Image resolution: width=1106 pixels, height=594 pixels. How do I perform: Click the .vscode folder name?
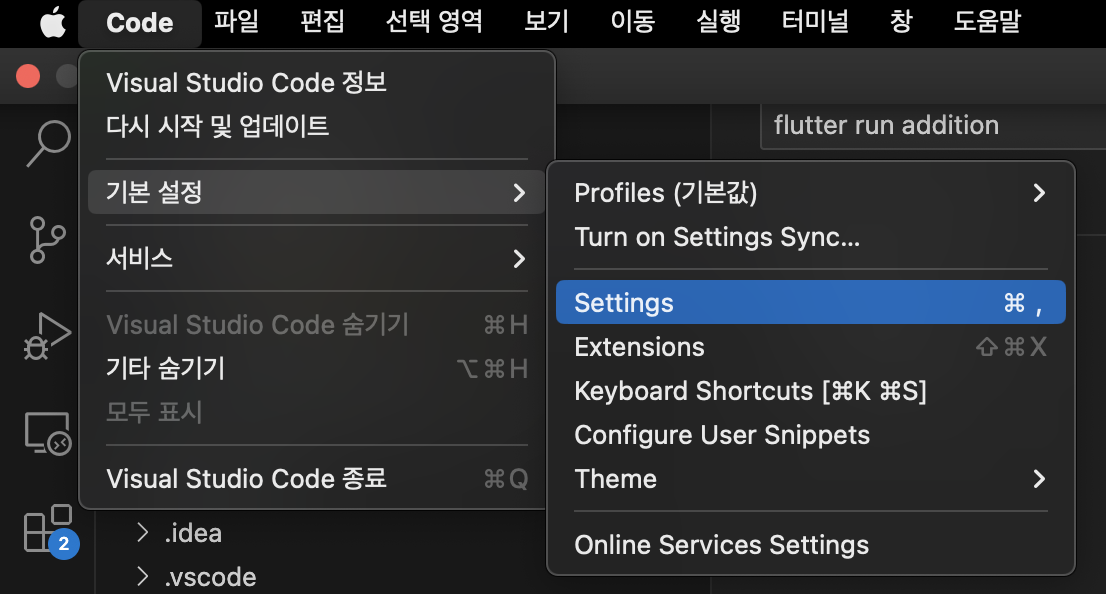tap(210, 577)
